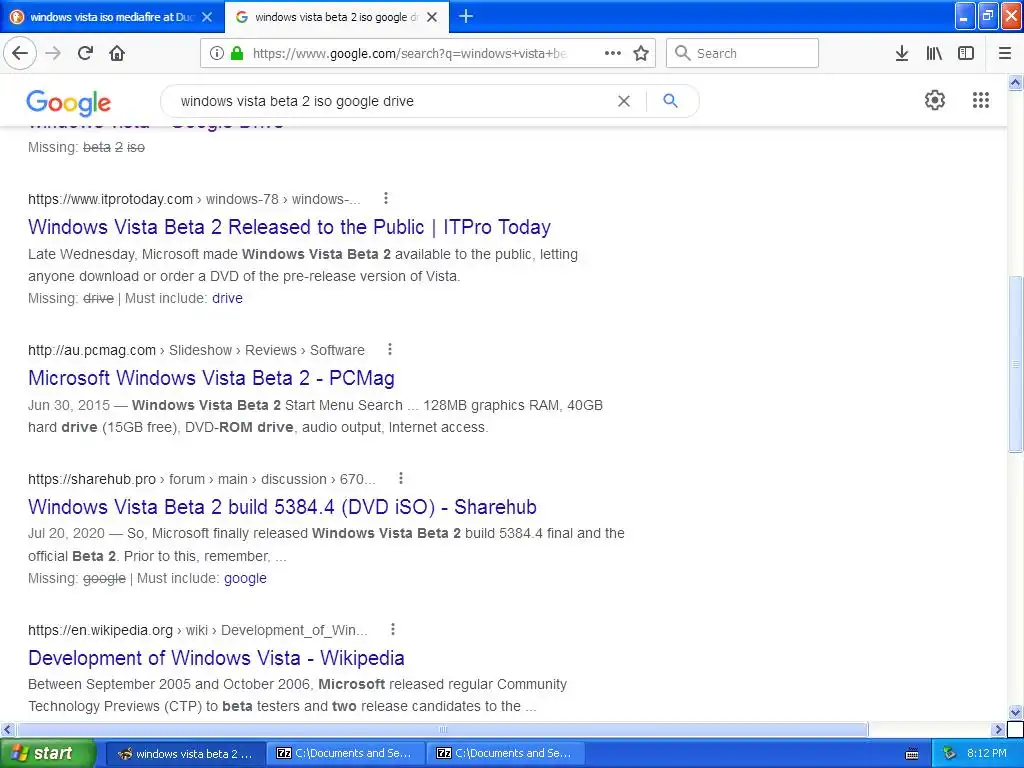Open Google quick settings gear

tap(935, 100)
